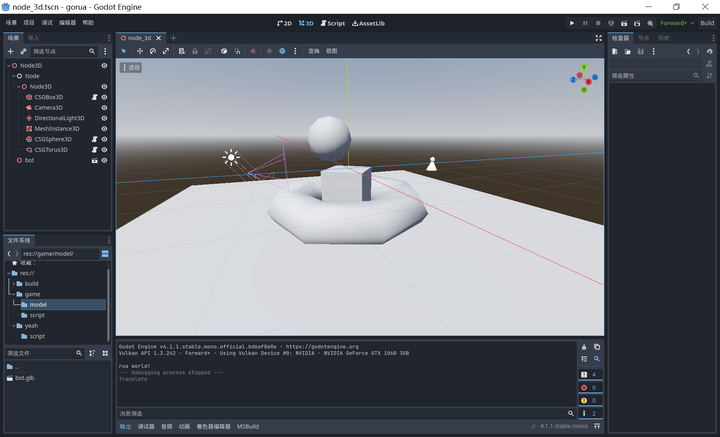Click the clear output icon in console
The image size is (720, 437).
(584, 347)
